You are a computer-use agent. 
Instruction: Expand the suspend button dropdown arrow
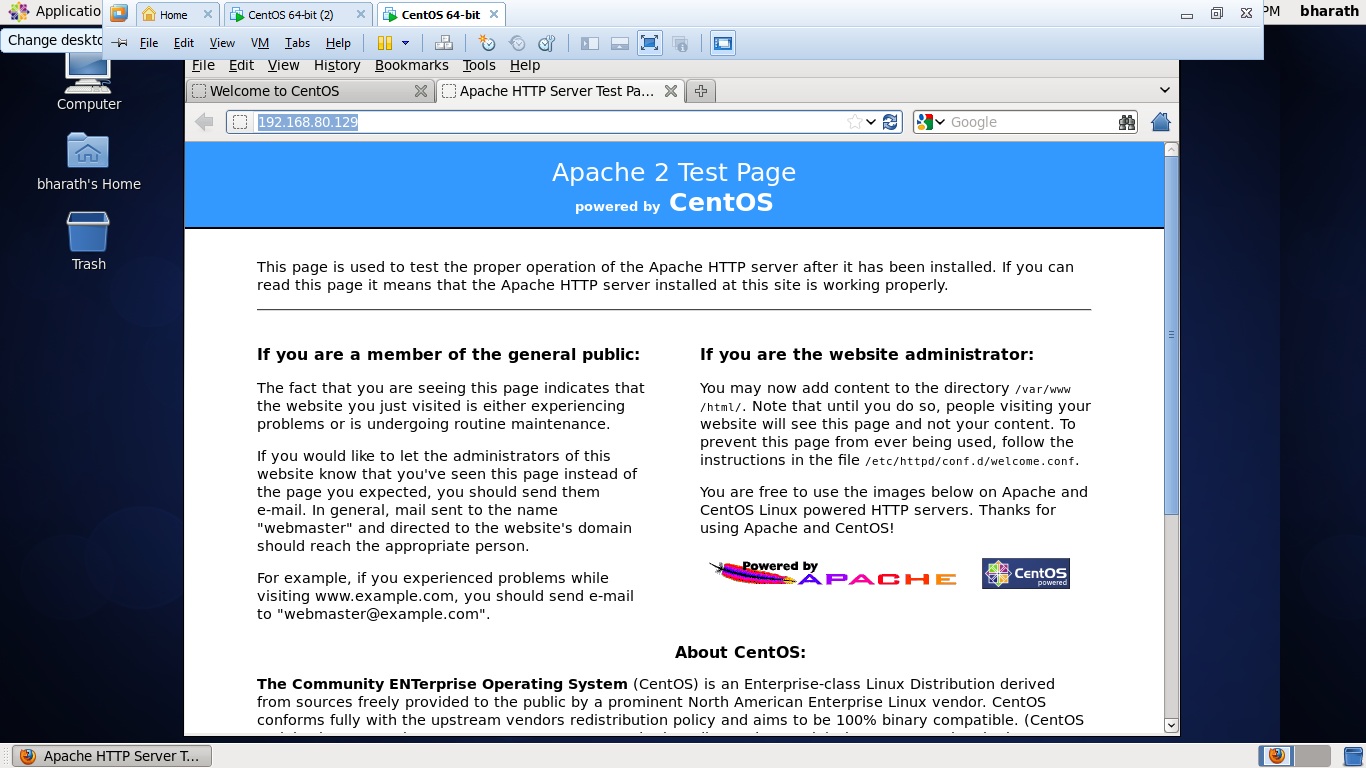[x=405, y=43]
